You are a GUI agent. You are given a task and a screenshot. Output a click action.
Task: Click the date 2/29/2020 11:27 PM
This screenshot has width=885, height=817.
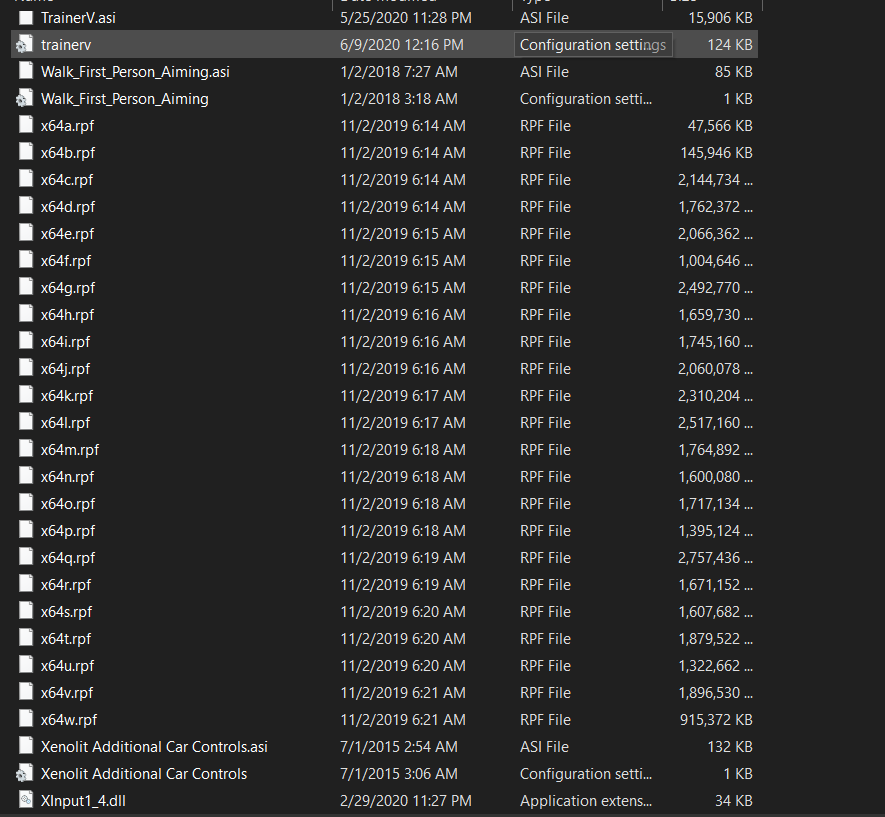406,801
